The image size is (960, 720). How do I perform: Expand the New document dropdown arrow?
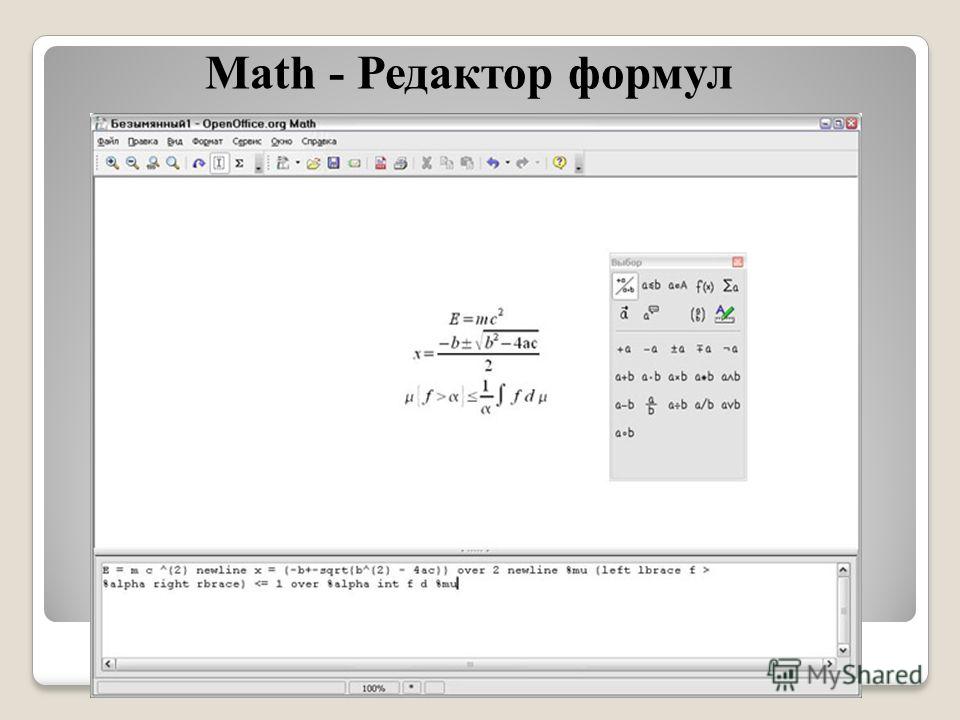coord(298,163)
